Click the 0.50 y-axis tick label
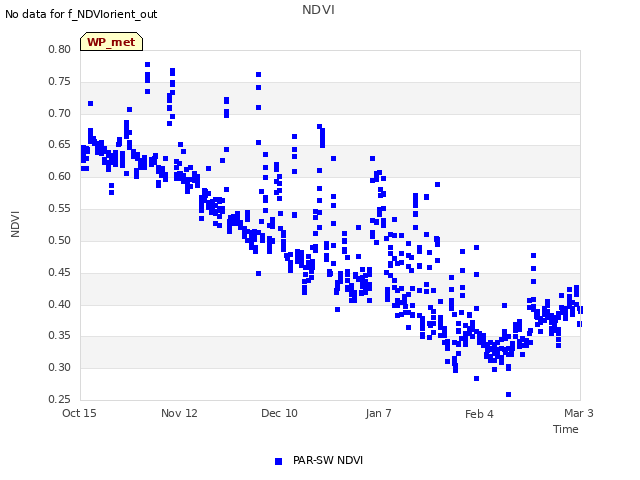Image resolution: width=640 pixels, height=480 pixels. (60, 240)
